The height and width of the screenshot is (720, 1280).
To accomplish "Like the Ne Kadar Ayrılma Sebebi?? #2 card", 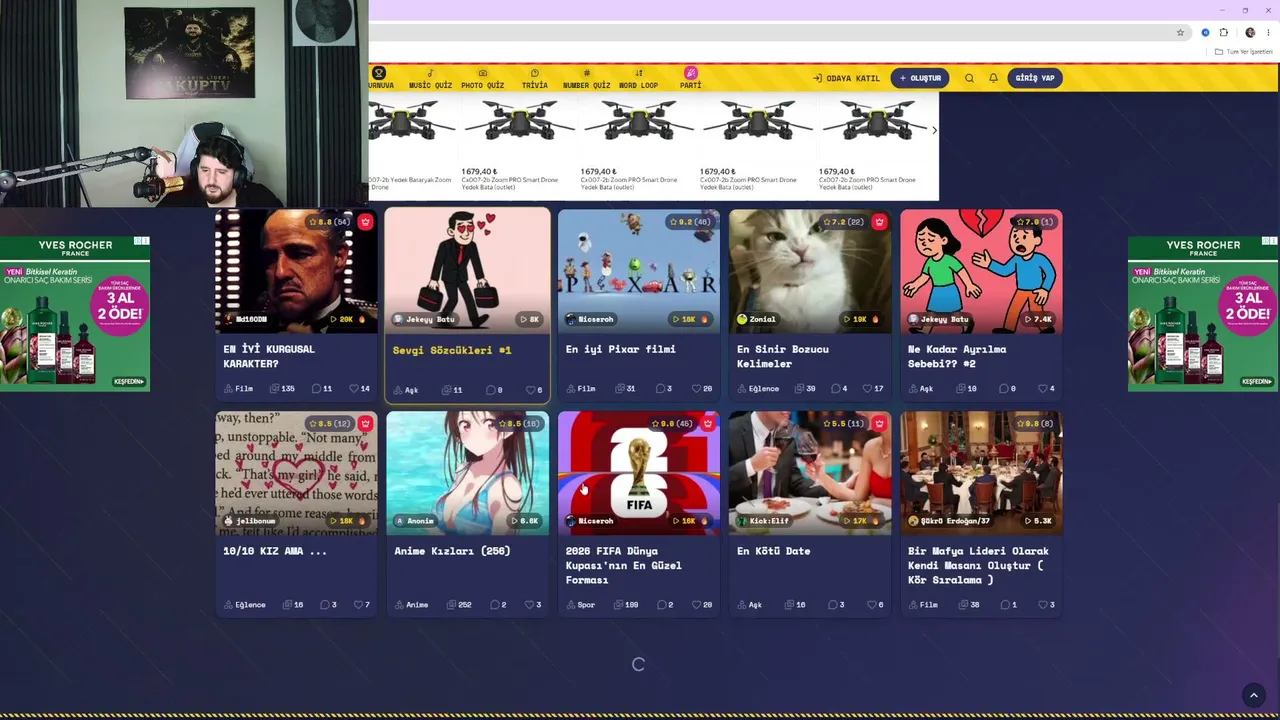I will pyautogui.click(x=1046, y=389).
